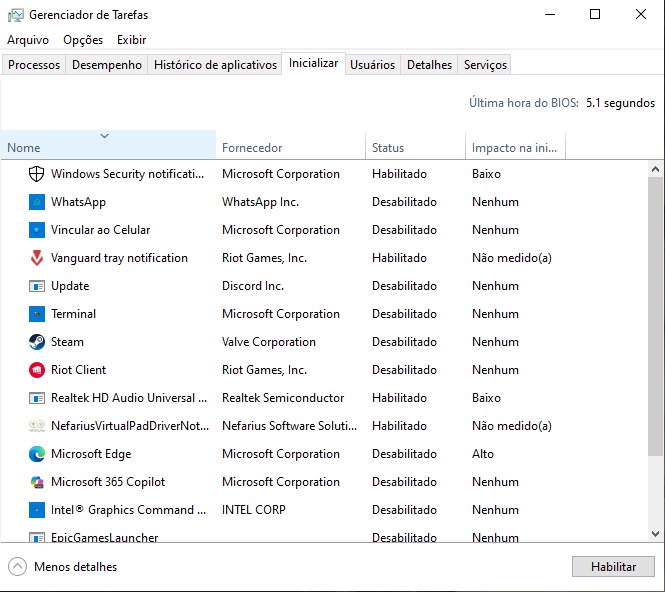Switch to the Processos tab
Image resolution: width=665 pixels, height=592 pixels.
click(x=34, y=65)
